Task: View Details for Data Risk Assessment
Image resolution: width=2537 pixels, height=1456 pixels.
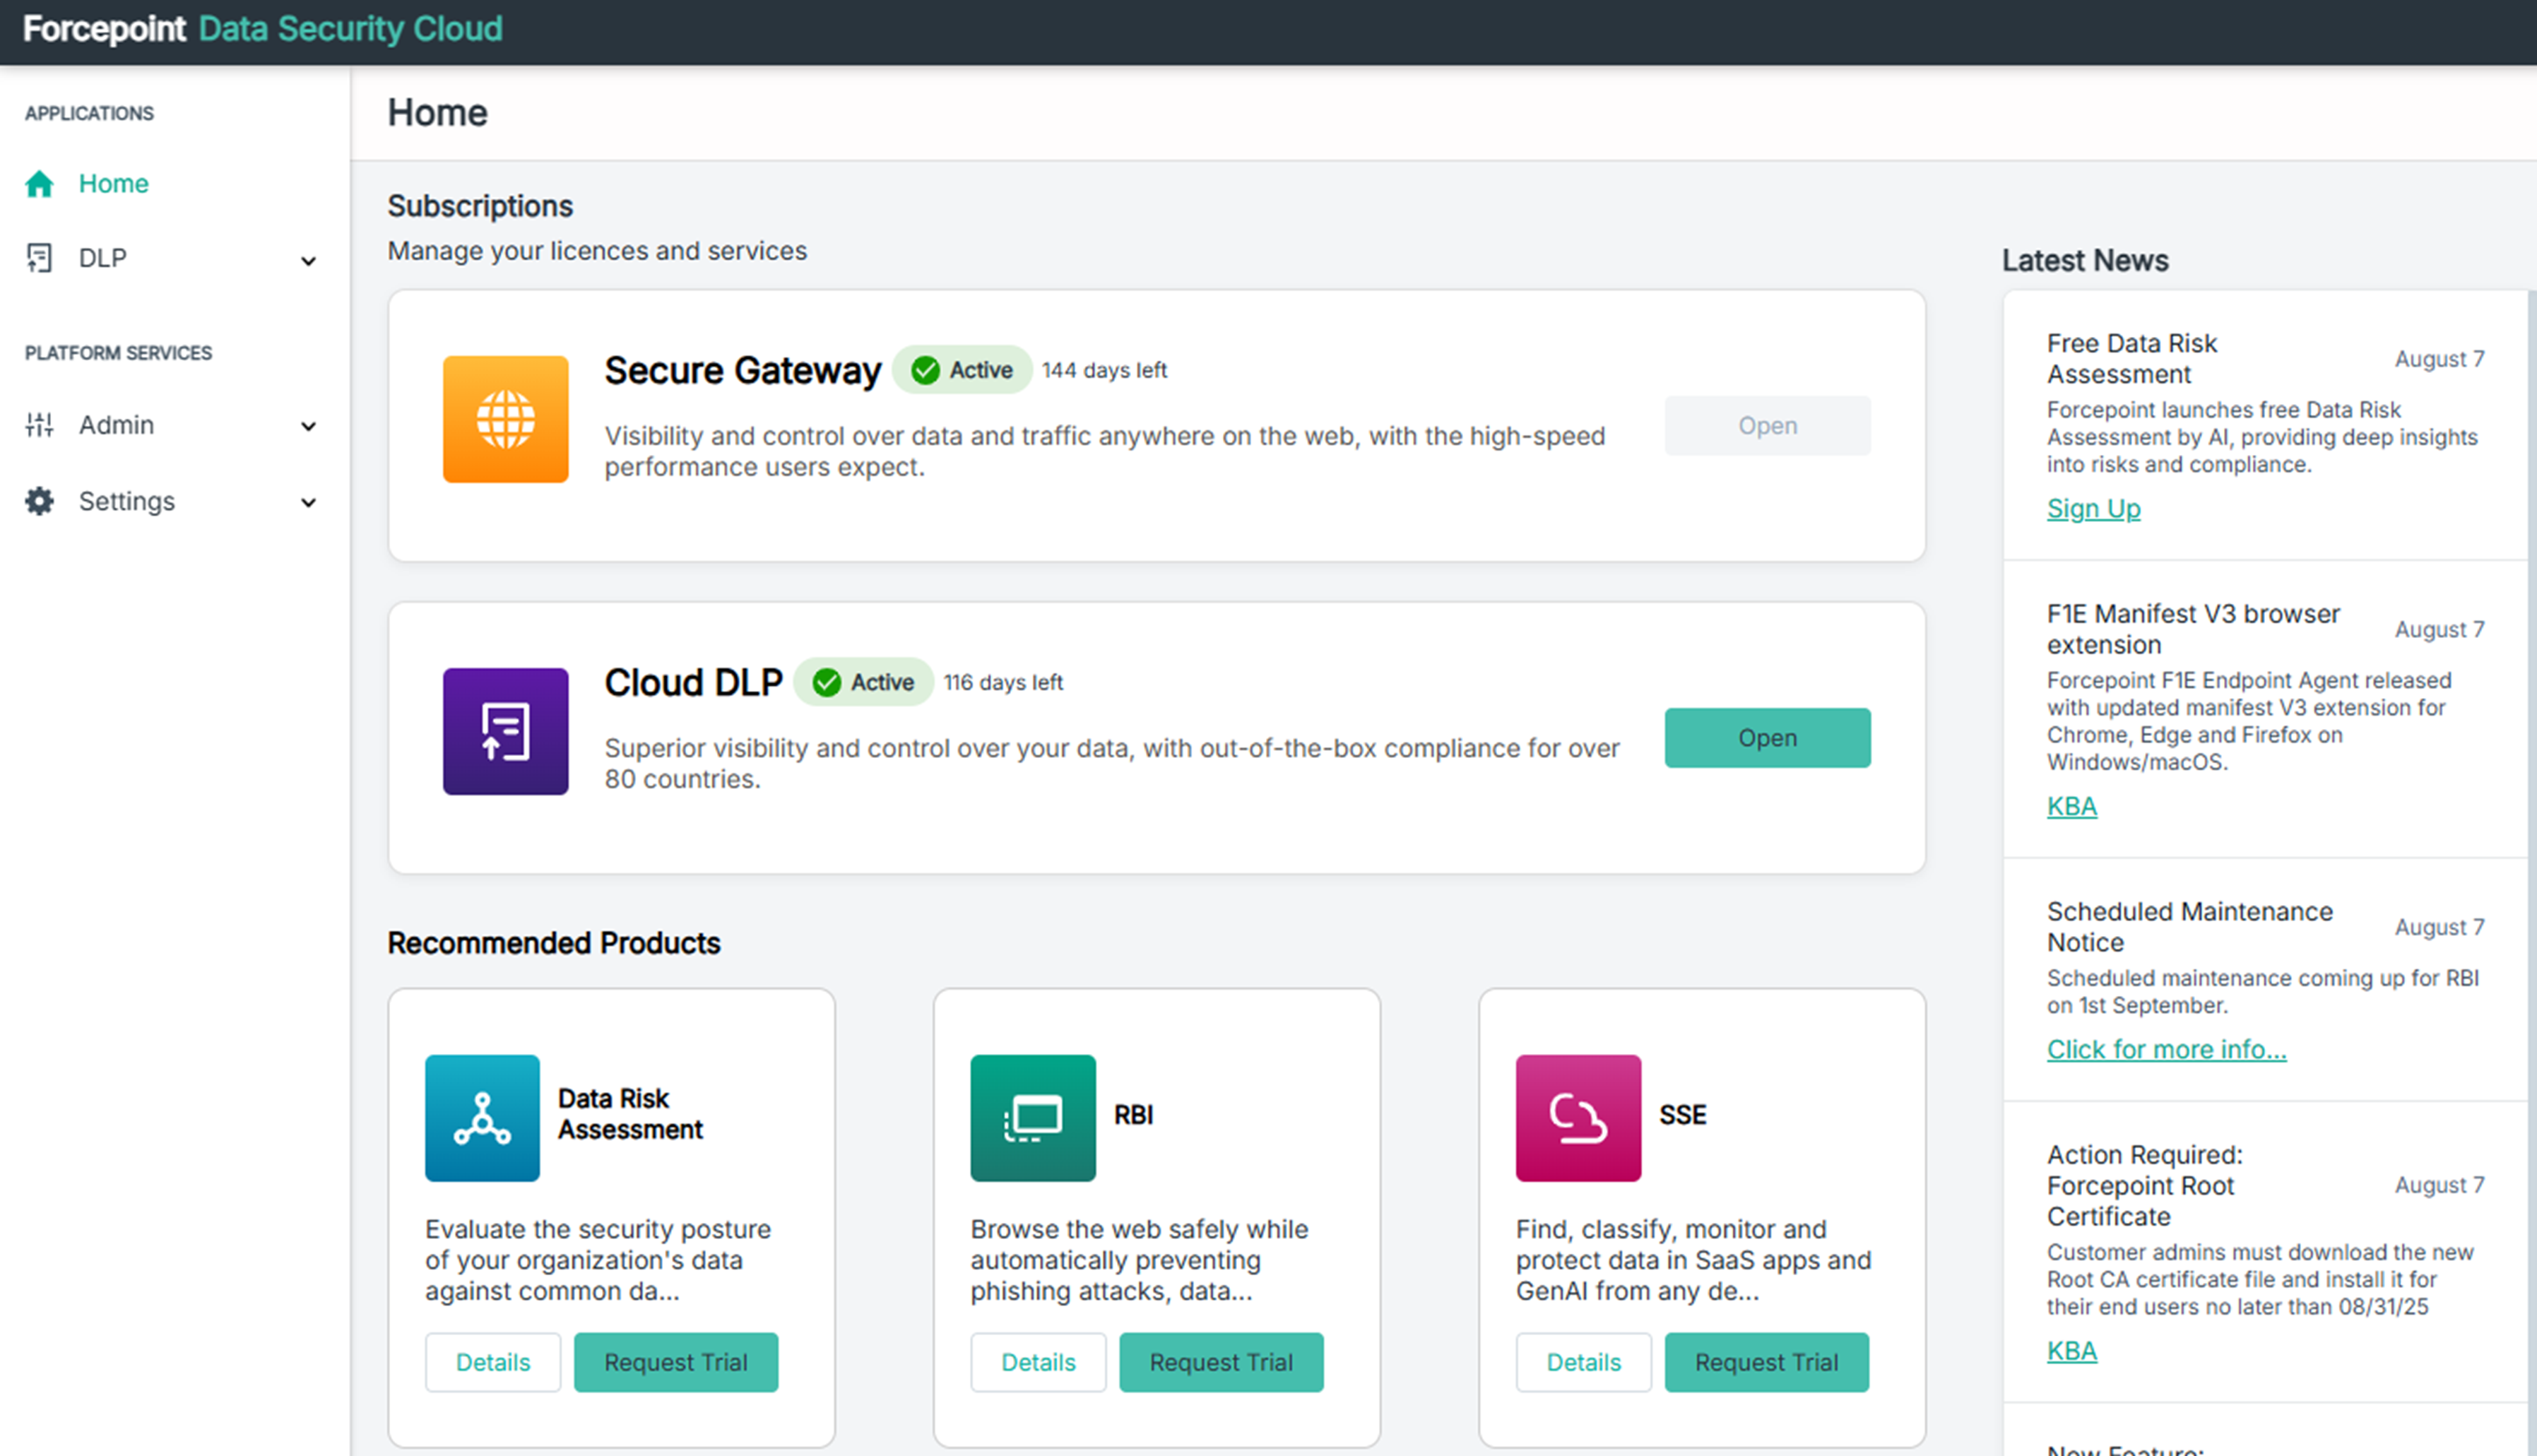Action: click(492, 1362)
